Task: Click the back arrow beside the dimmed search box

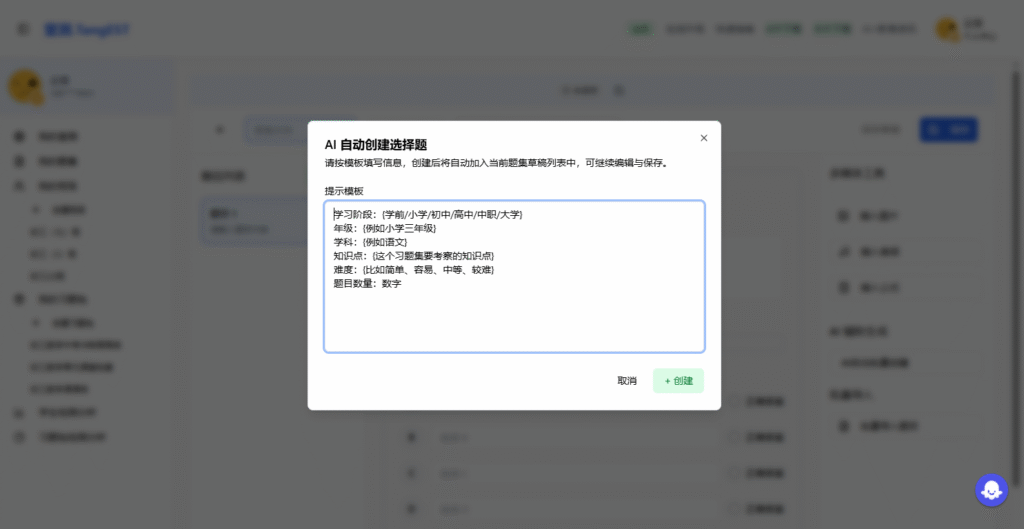Action: [220, 130]
